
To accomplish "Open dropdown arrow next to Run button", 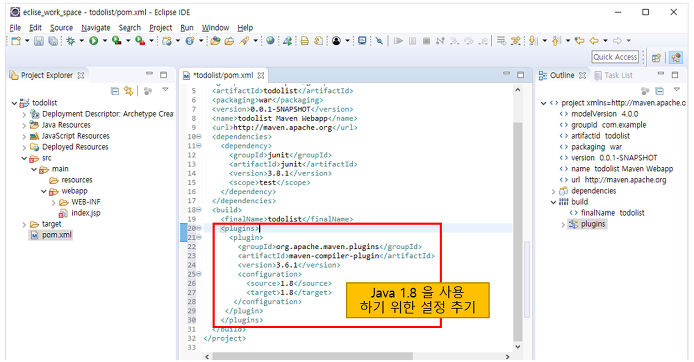I will [105, 41].
